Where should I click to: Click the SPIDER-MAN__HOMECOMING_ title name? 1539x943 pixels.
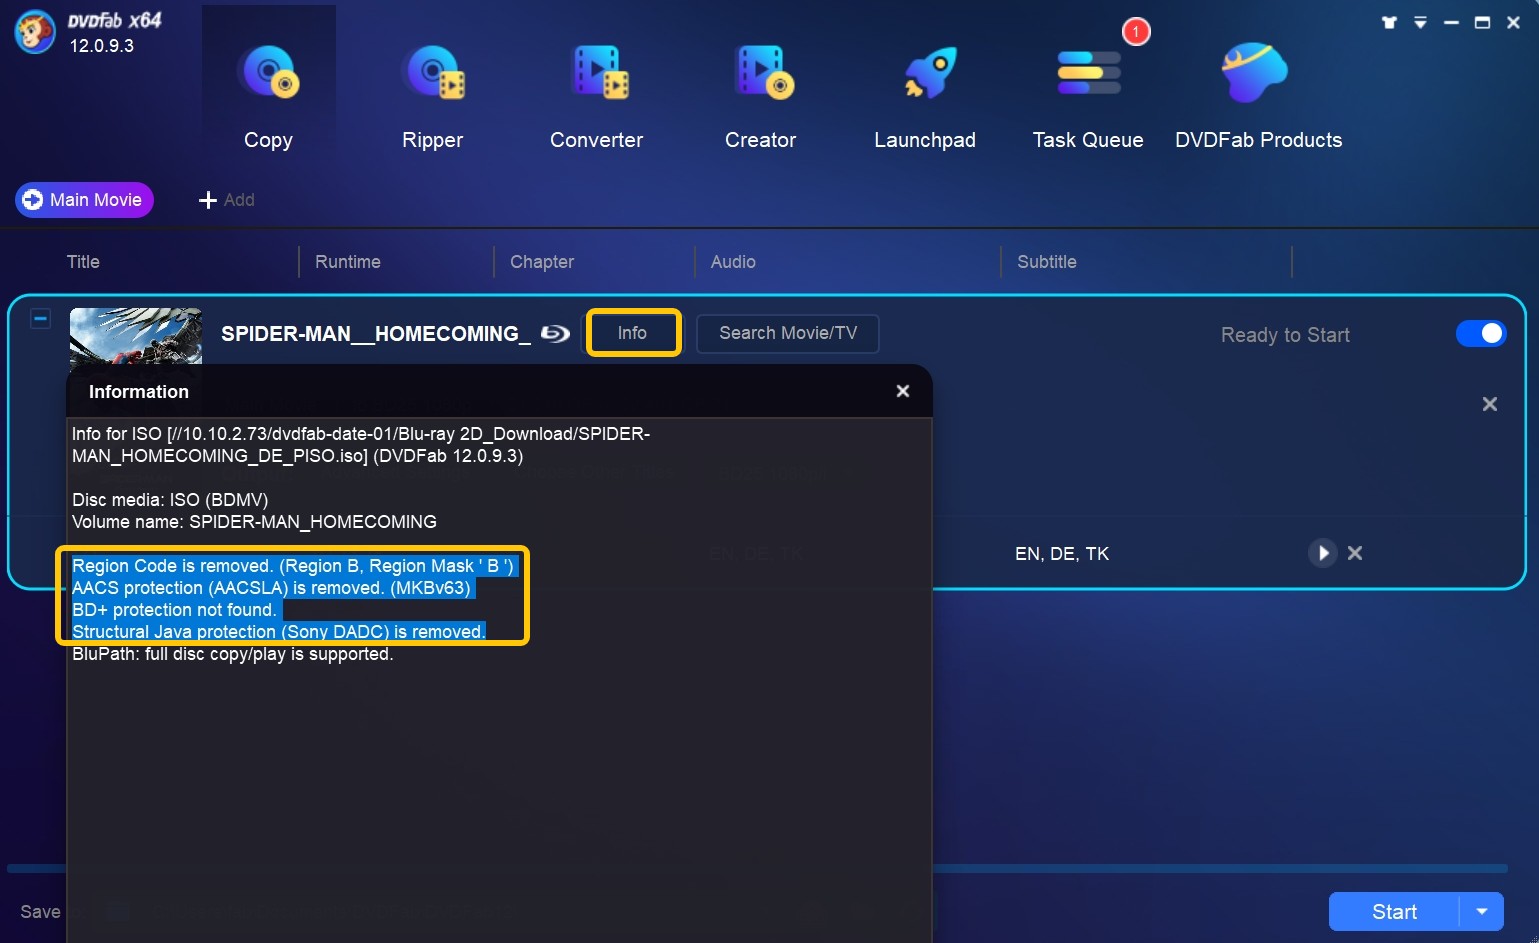coord(376,334)
